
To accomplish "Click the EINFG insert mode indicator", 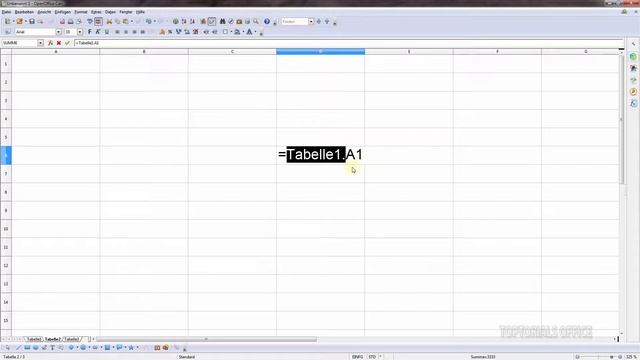I will [358, 357].
